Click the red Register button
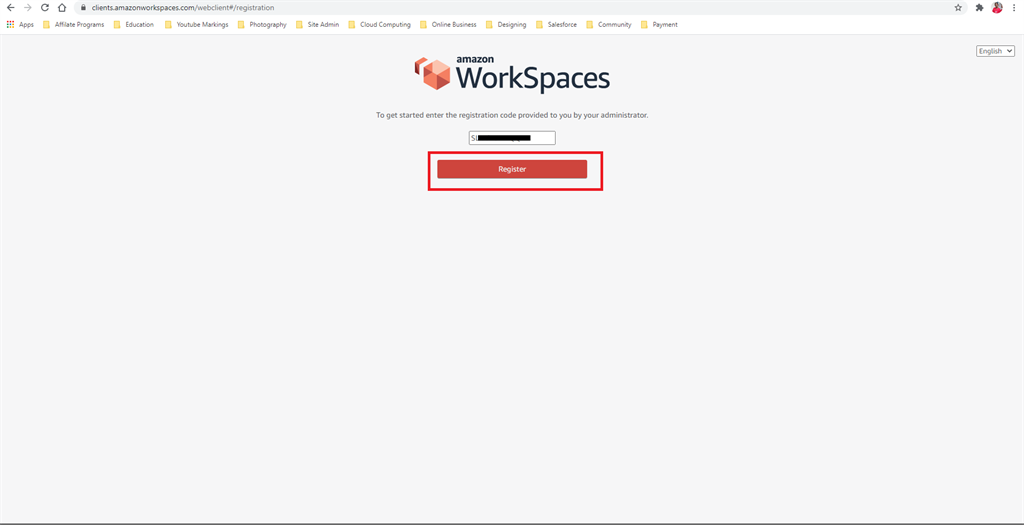This screenshot has height=525, width=1024. coord(512,169)
